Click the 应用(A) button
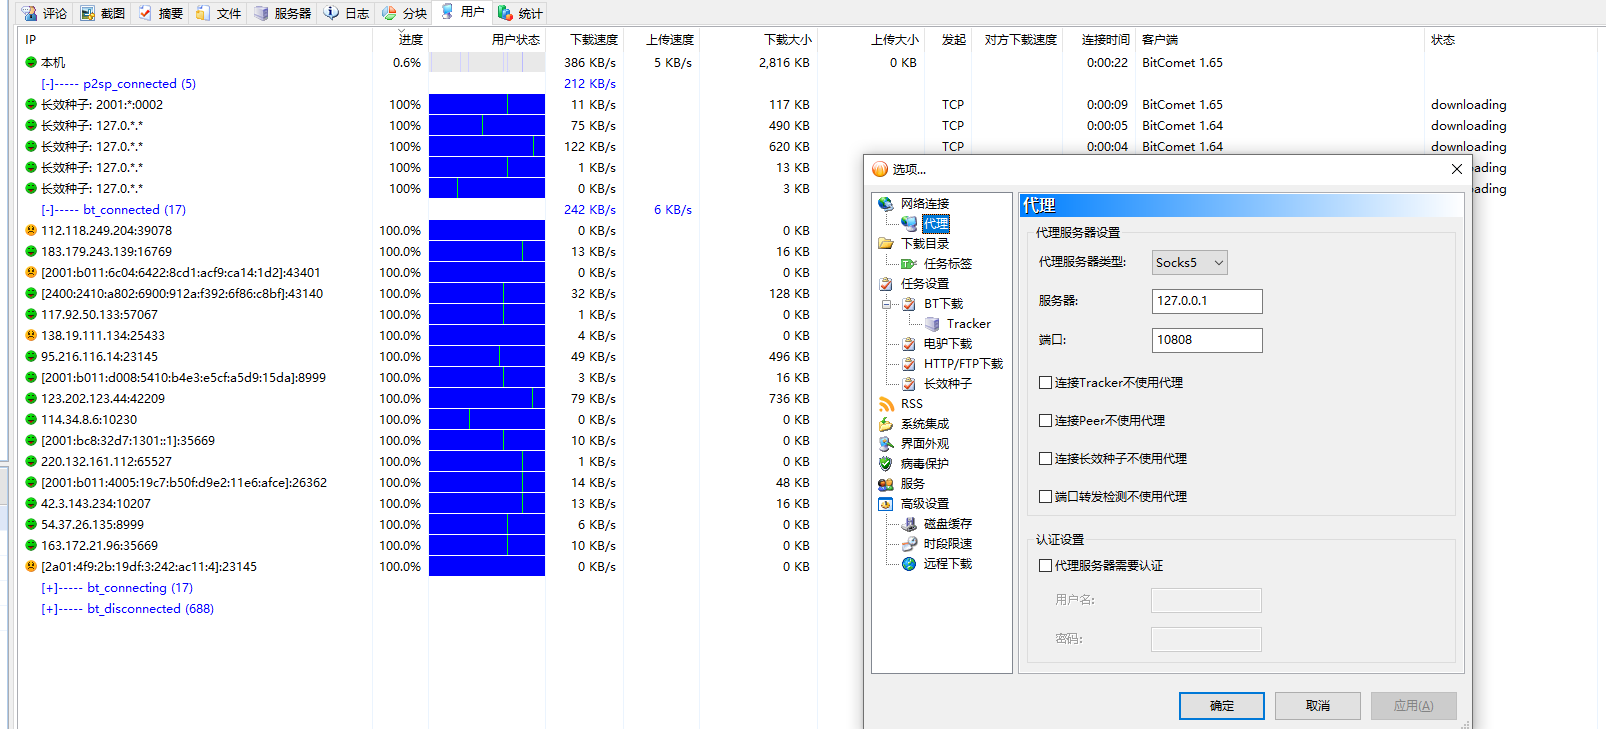Screen dimensions: 1606x729 point(1414,705)
